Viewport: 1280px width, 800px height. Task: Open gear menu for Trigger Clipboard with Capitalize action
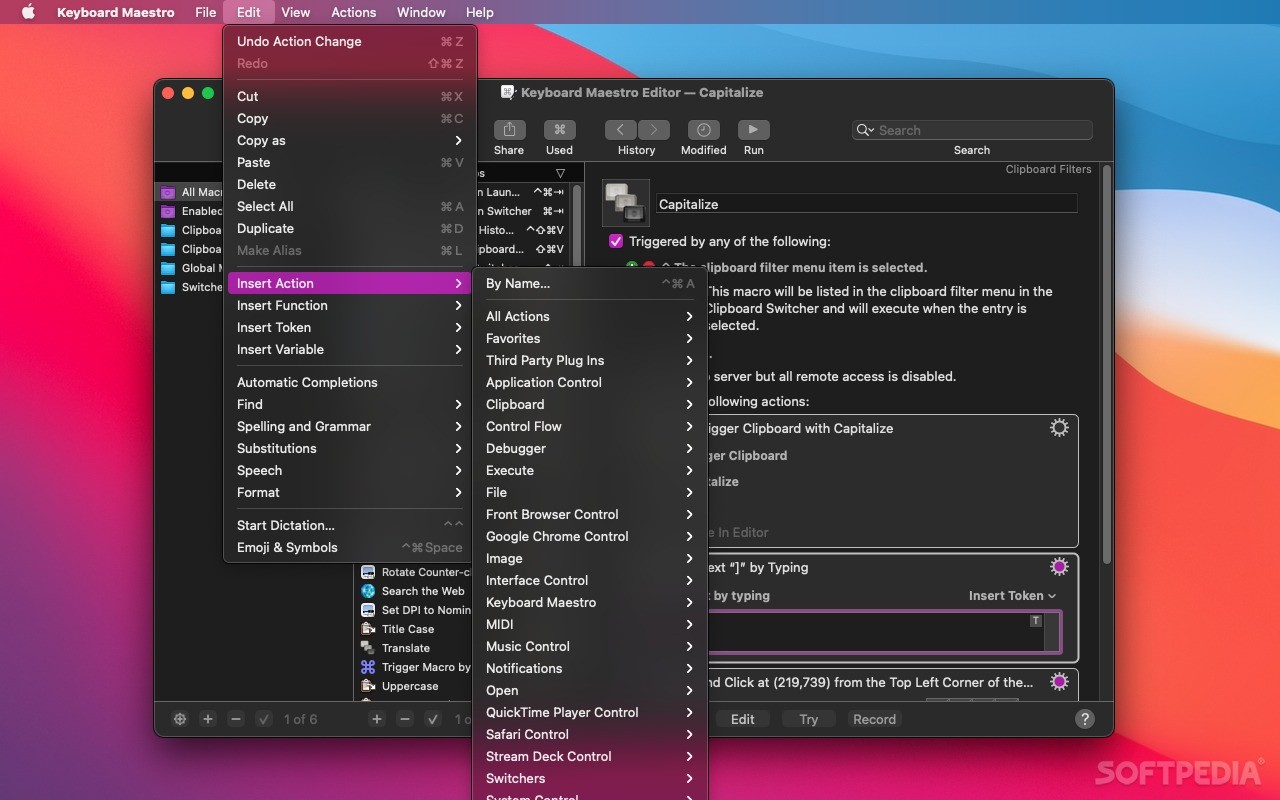point(1059,428)
